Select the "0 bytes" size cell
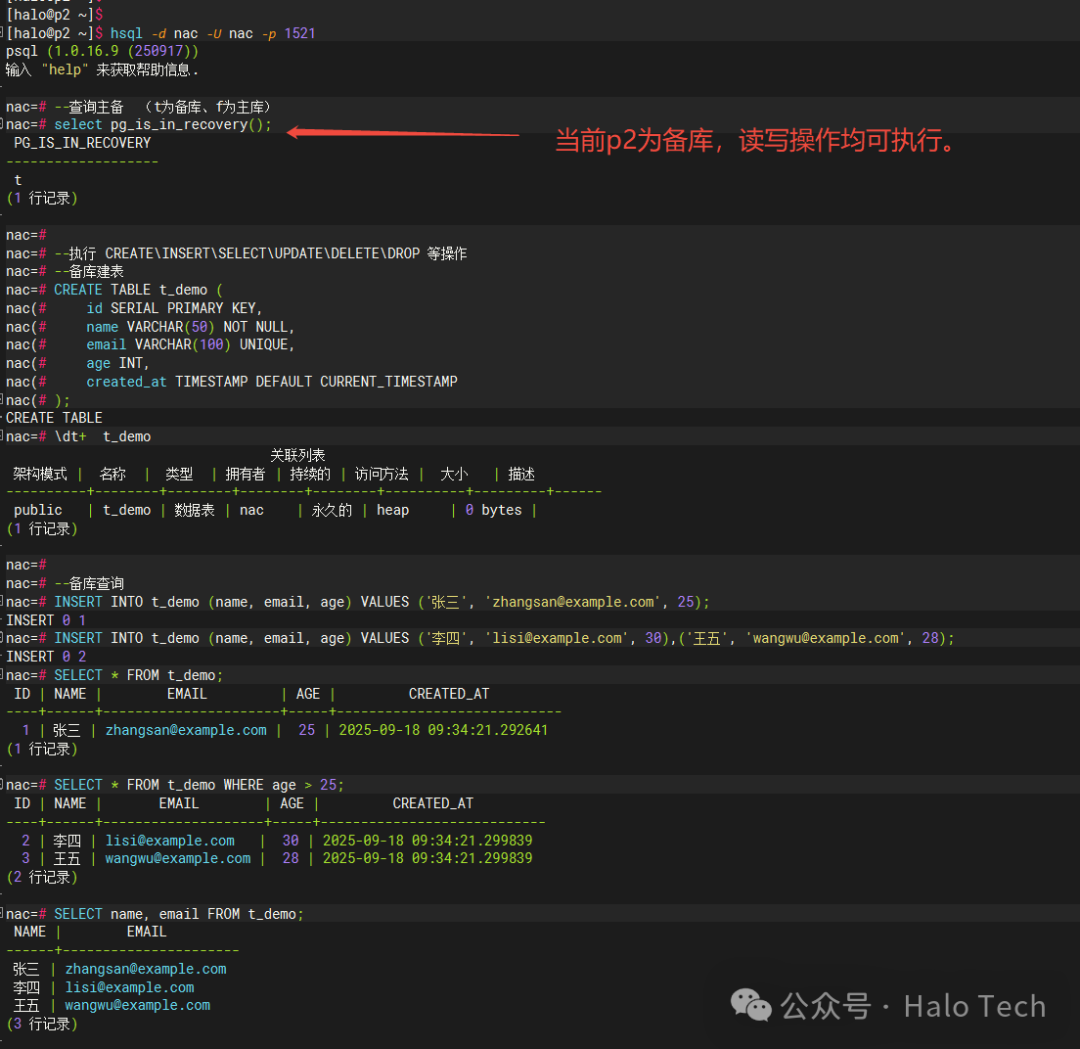1080x1049 pixels. 493,510
